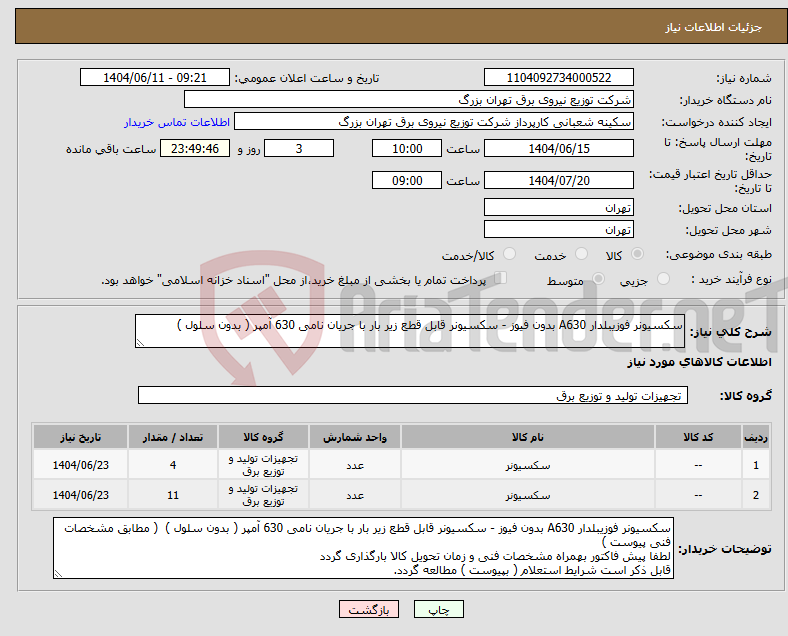The image size is (788, 636).
Task: Open the اطلاعات تماس خریدار link
Action: pos(177,122)
